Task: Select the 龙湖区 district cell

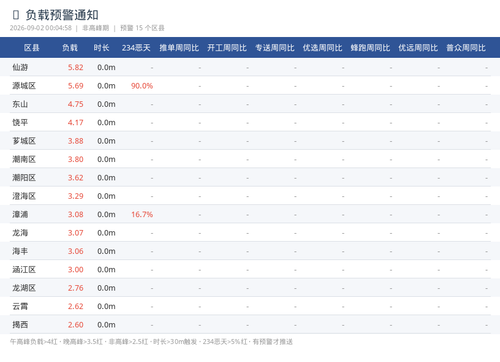Action: [24, 288]
